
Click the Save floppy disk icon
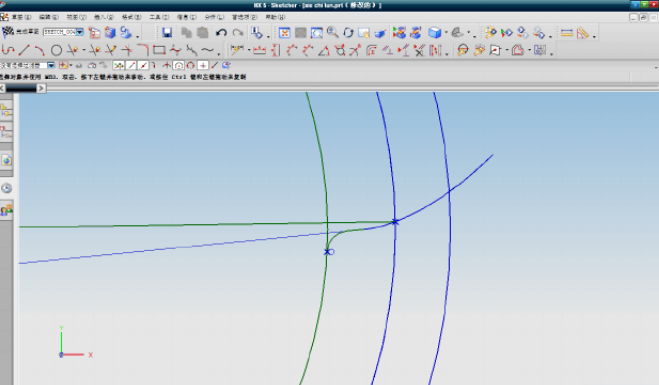coord(167,33)
